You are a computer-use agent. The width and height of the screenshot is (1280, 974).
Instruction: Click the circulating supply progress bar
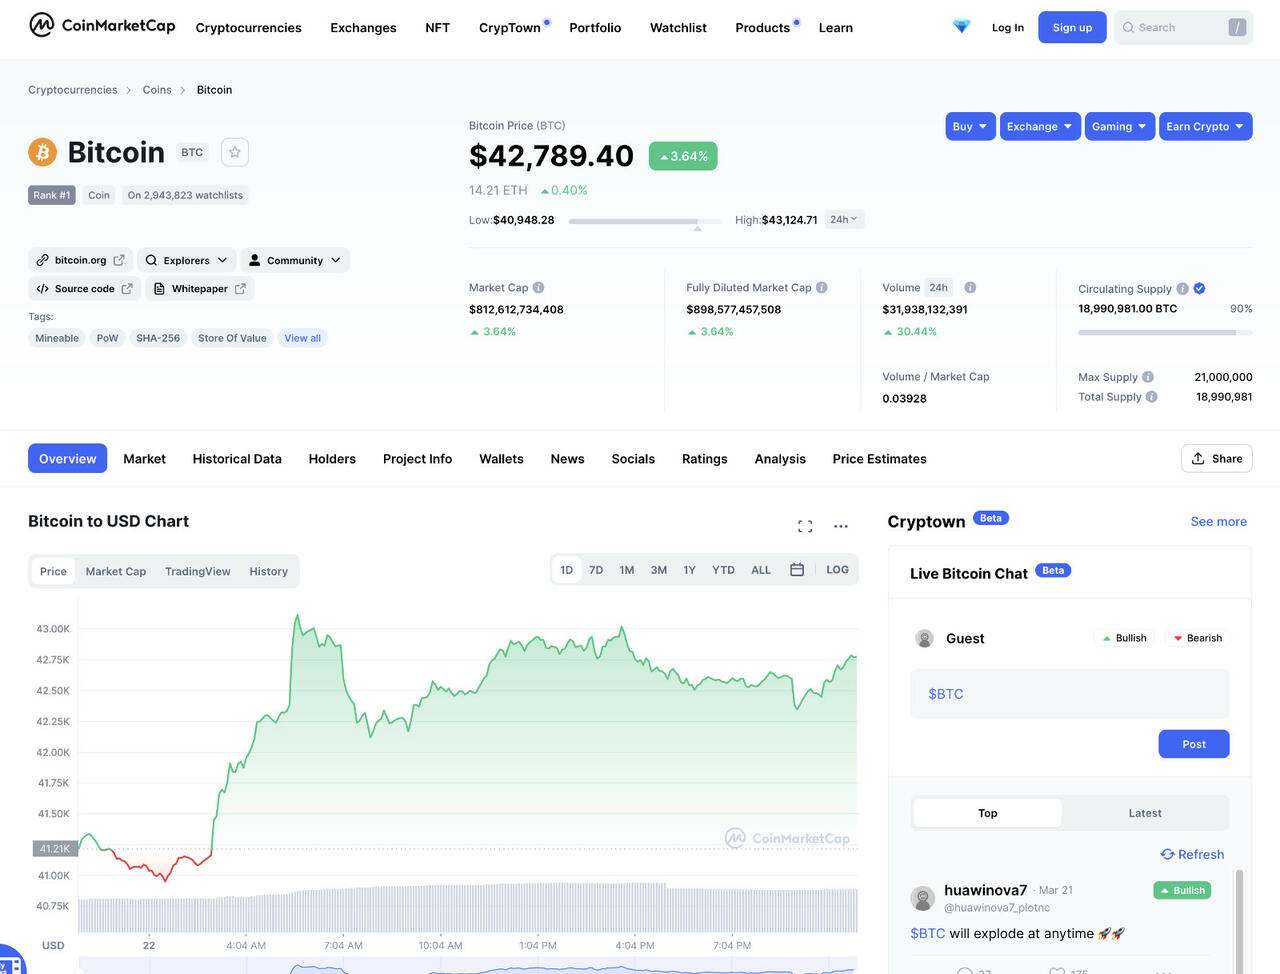point(1165,332)
